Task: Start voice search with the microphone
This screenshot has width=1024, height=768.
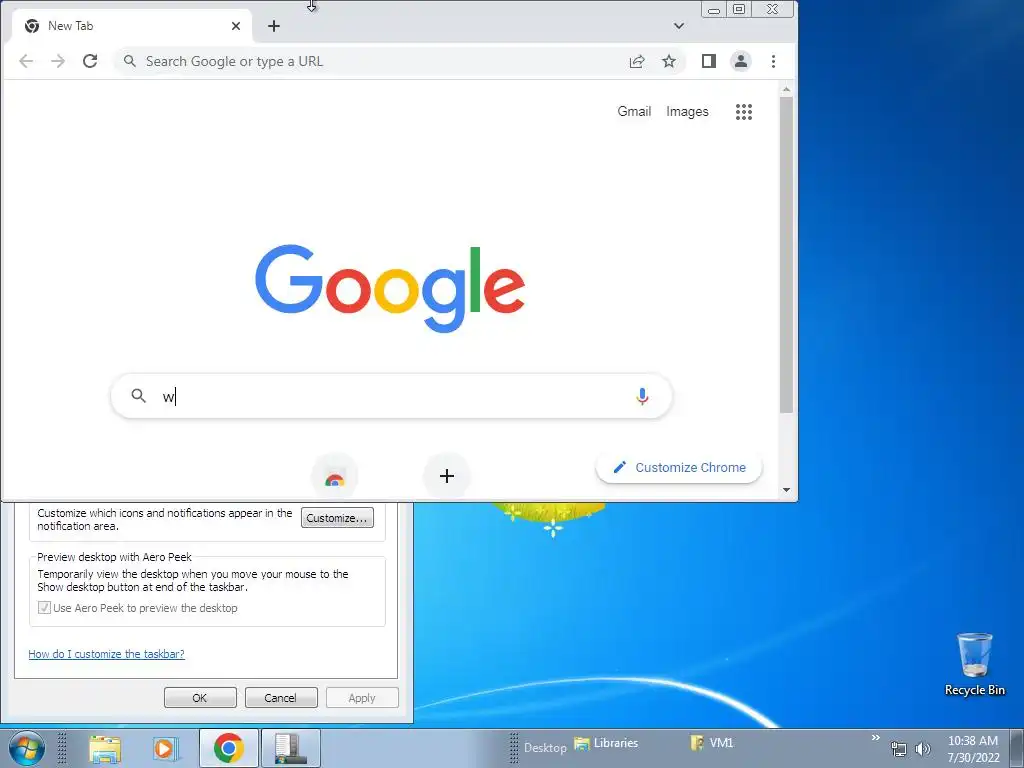Action: pos(642,396)
